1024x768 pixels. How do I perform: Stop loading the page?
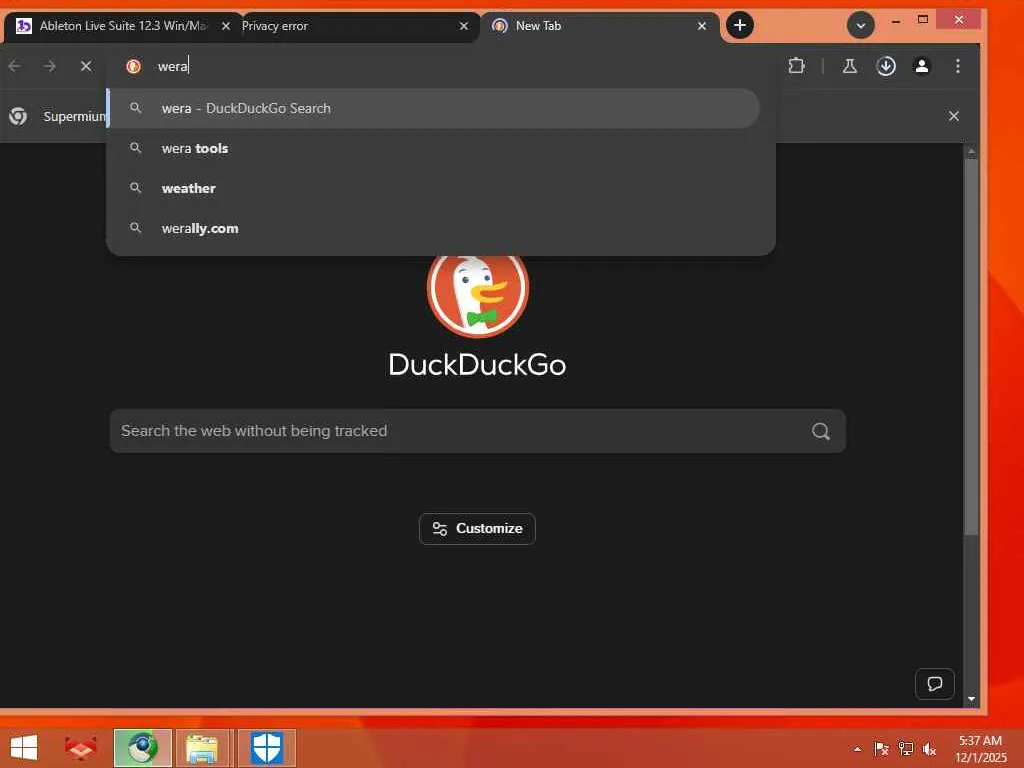point(86,66)
